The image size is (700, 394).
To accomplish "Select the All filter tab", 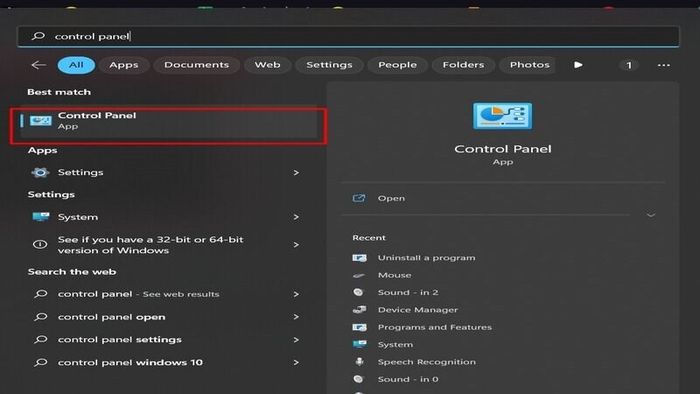I will [x=76, y=65].
